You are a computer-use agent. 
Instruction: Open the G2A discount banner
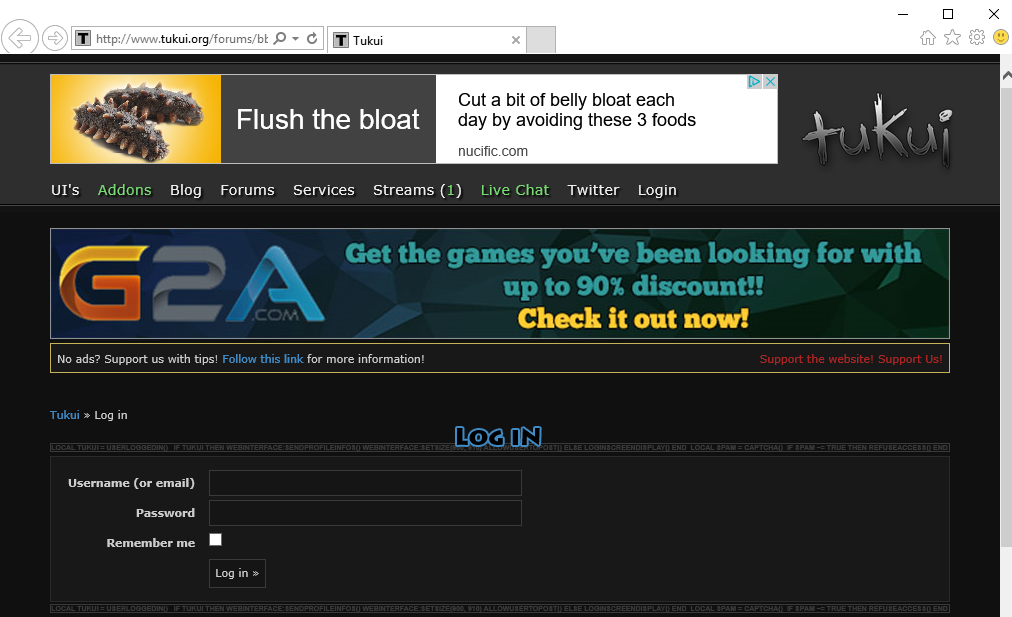click(500, 284)
